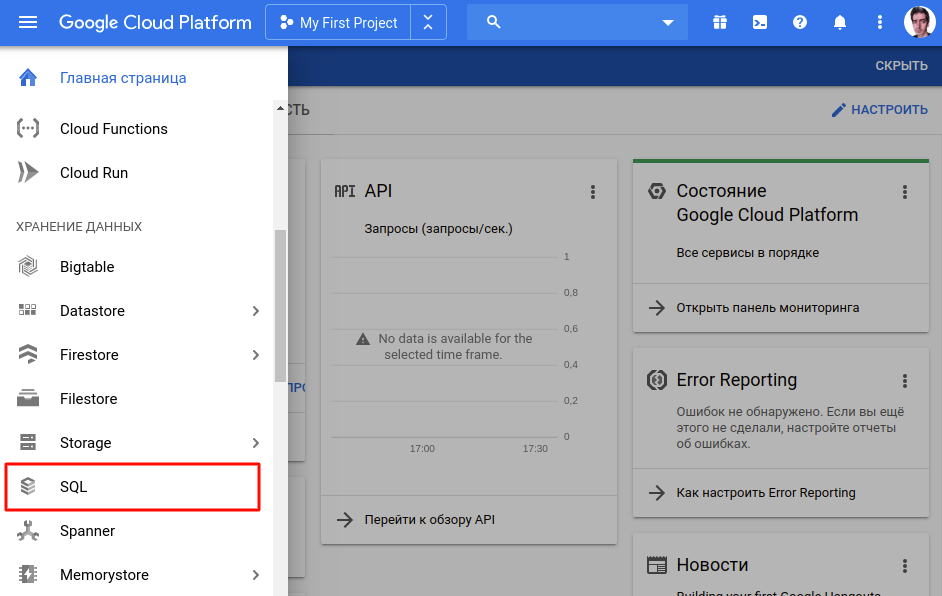Click the home icon beside Главная страница

click(28, 78)
